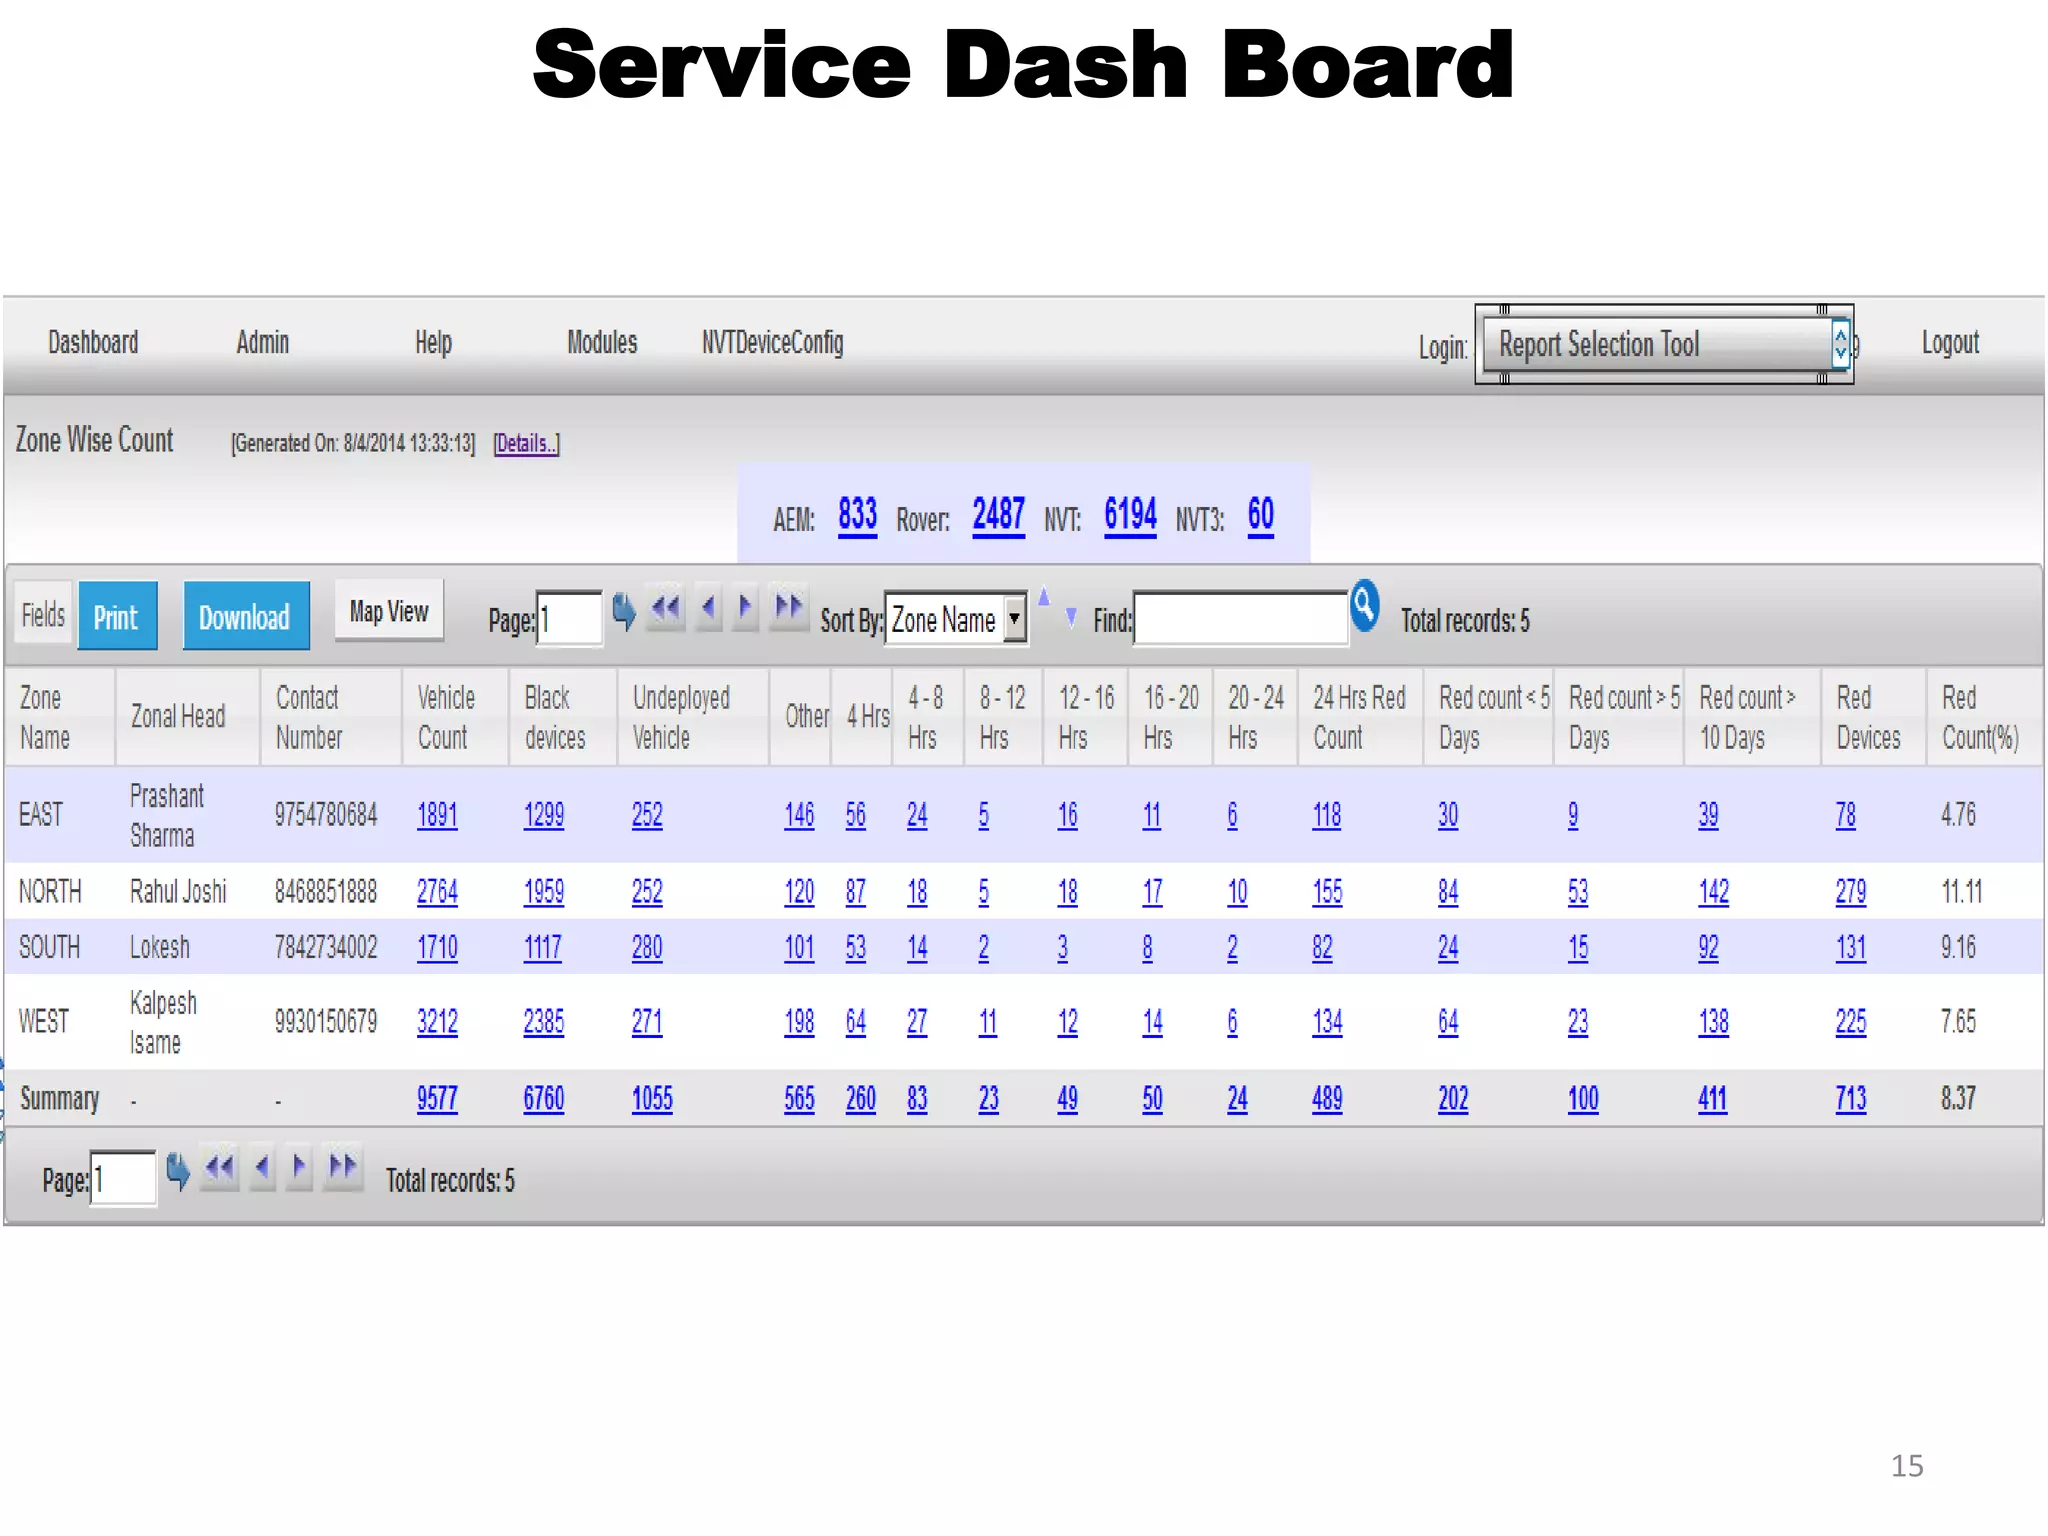Go to previous page in top pager

point(709,607)
